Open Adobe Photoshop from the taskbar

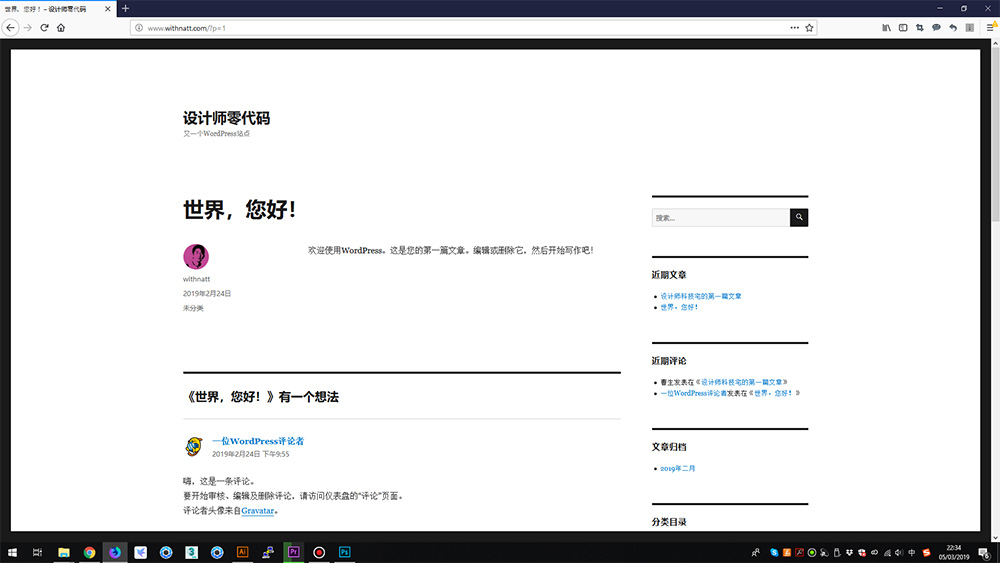click(344, 552)
